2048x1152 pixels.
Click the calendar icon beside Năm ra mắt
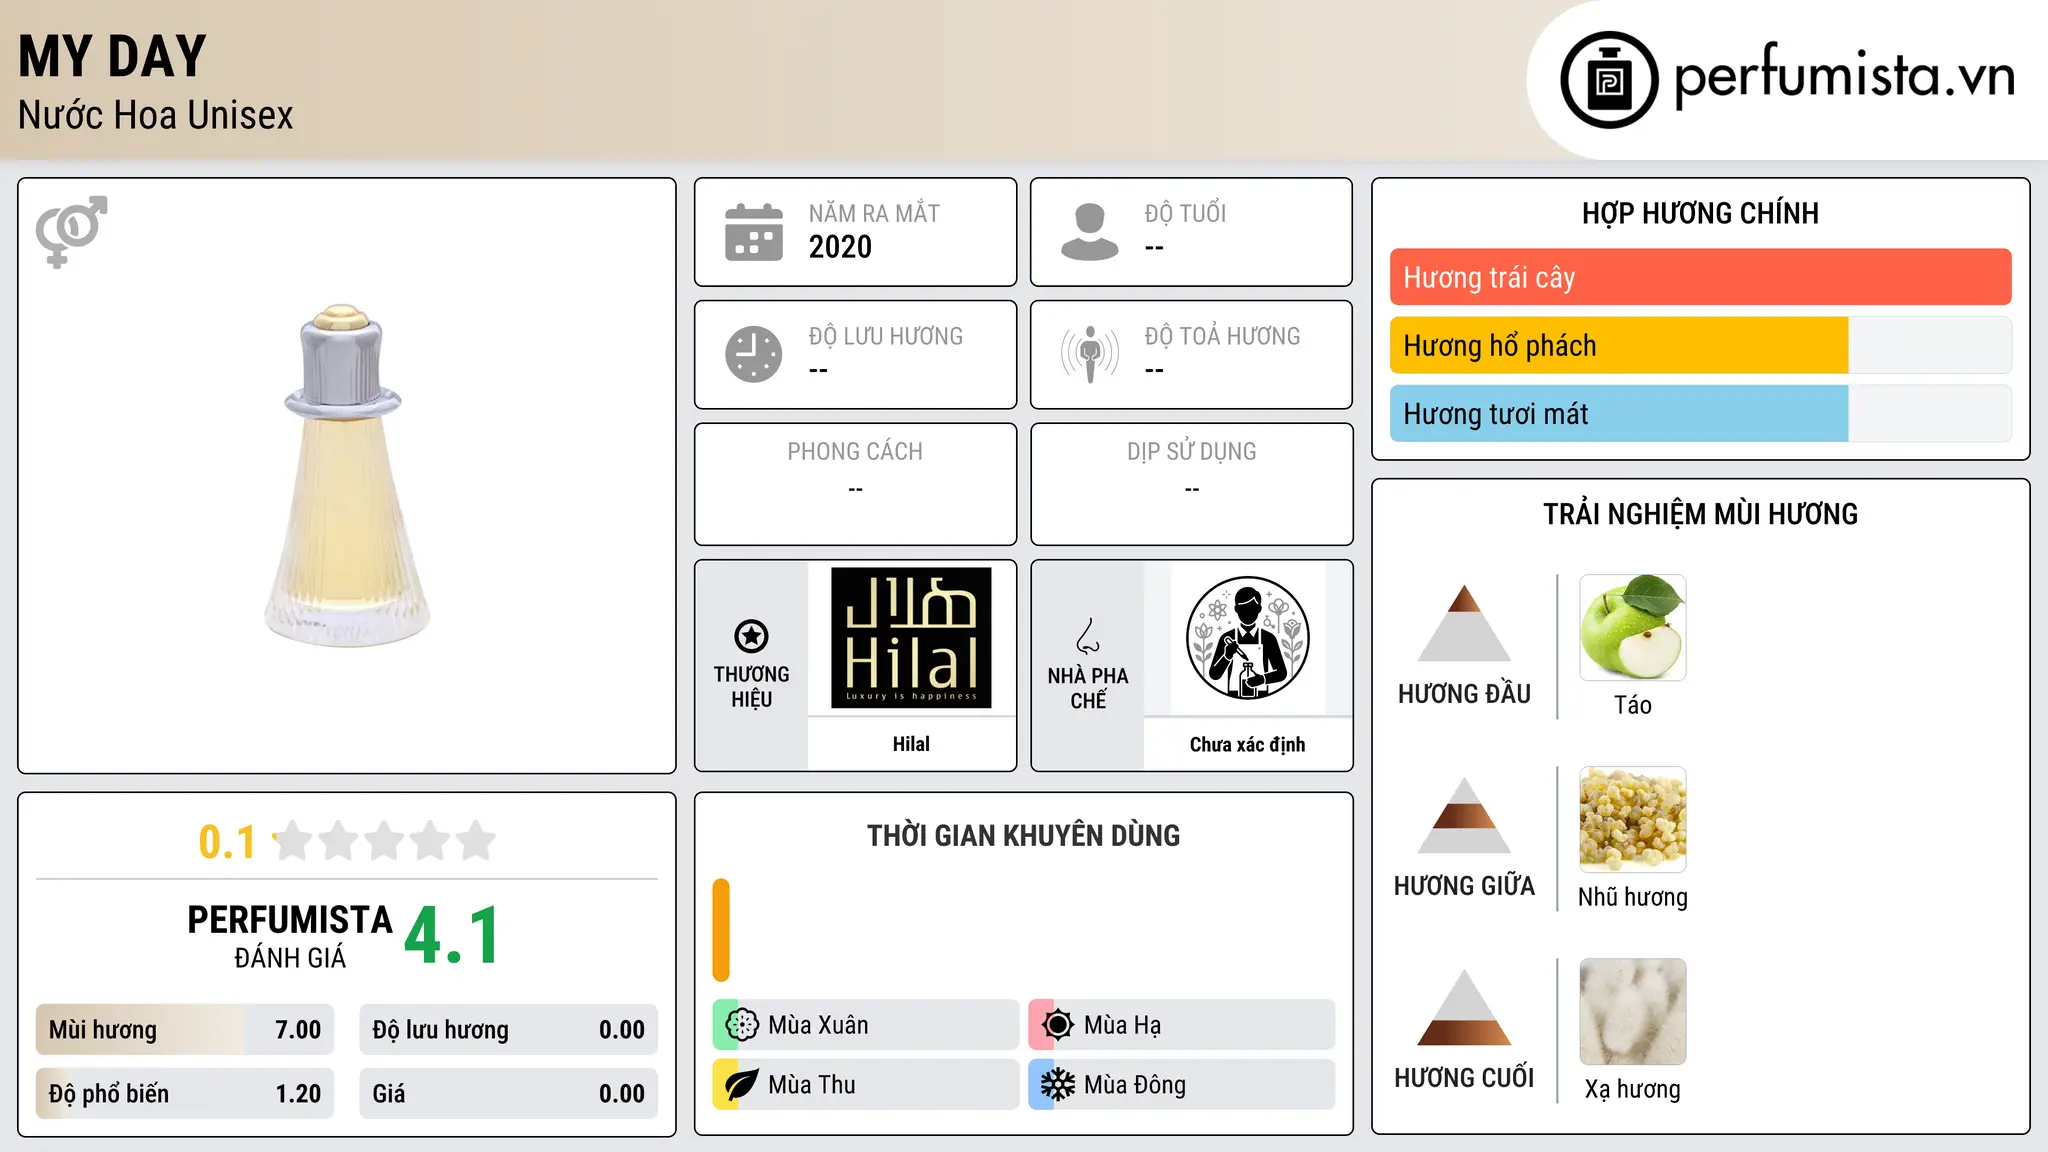tap(754, 232)
